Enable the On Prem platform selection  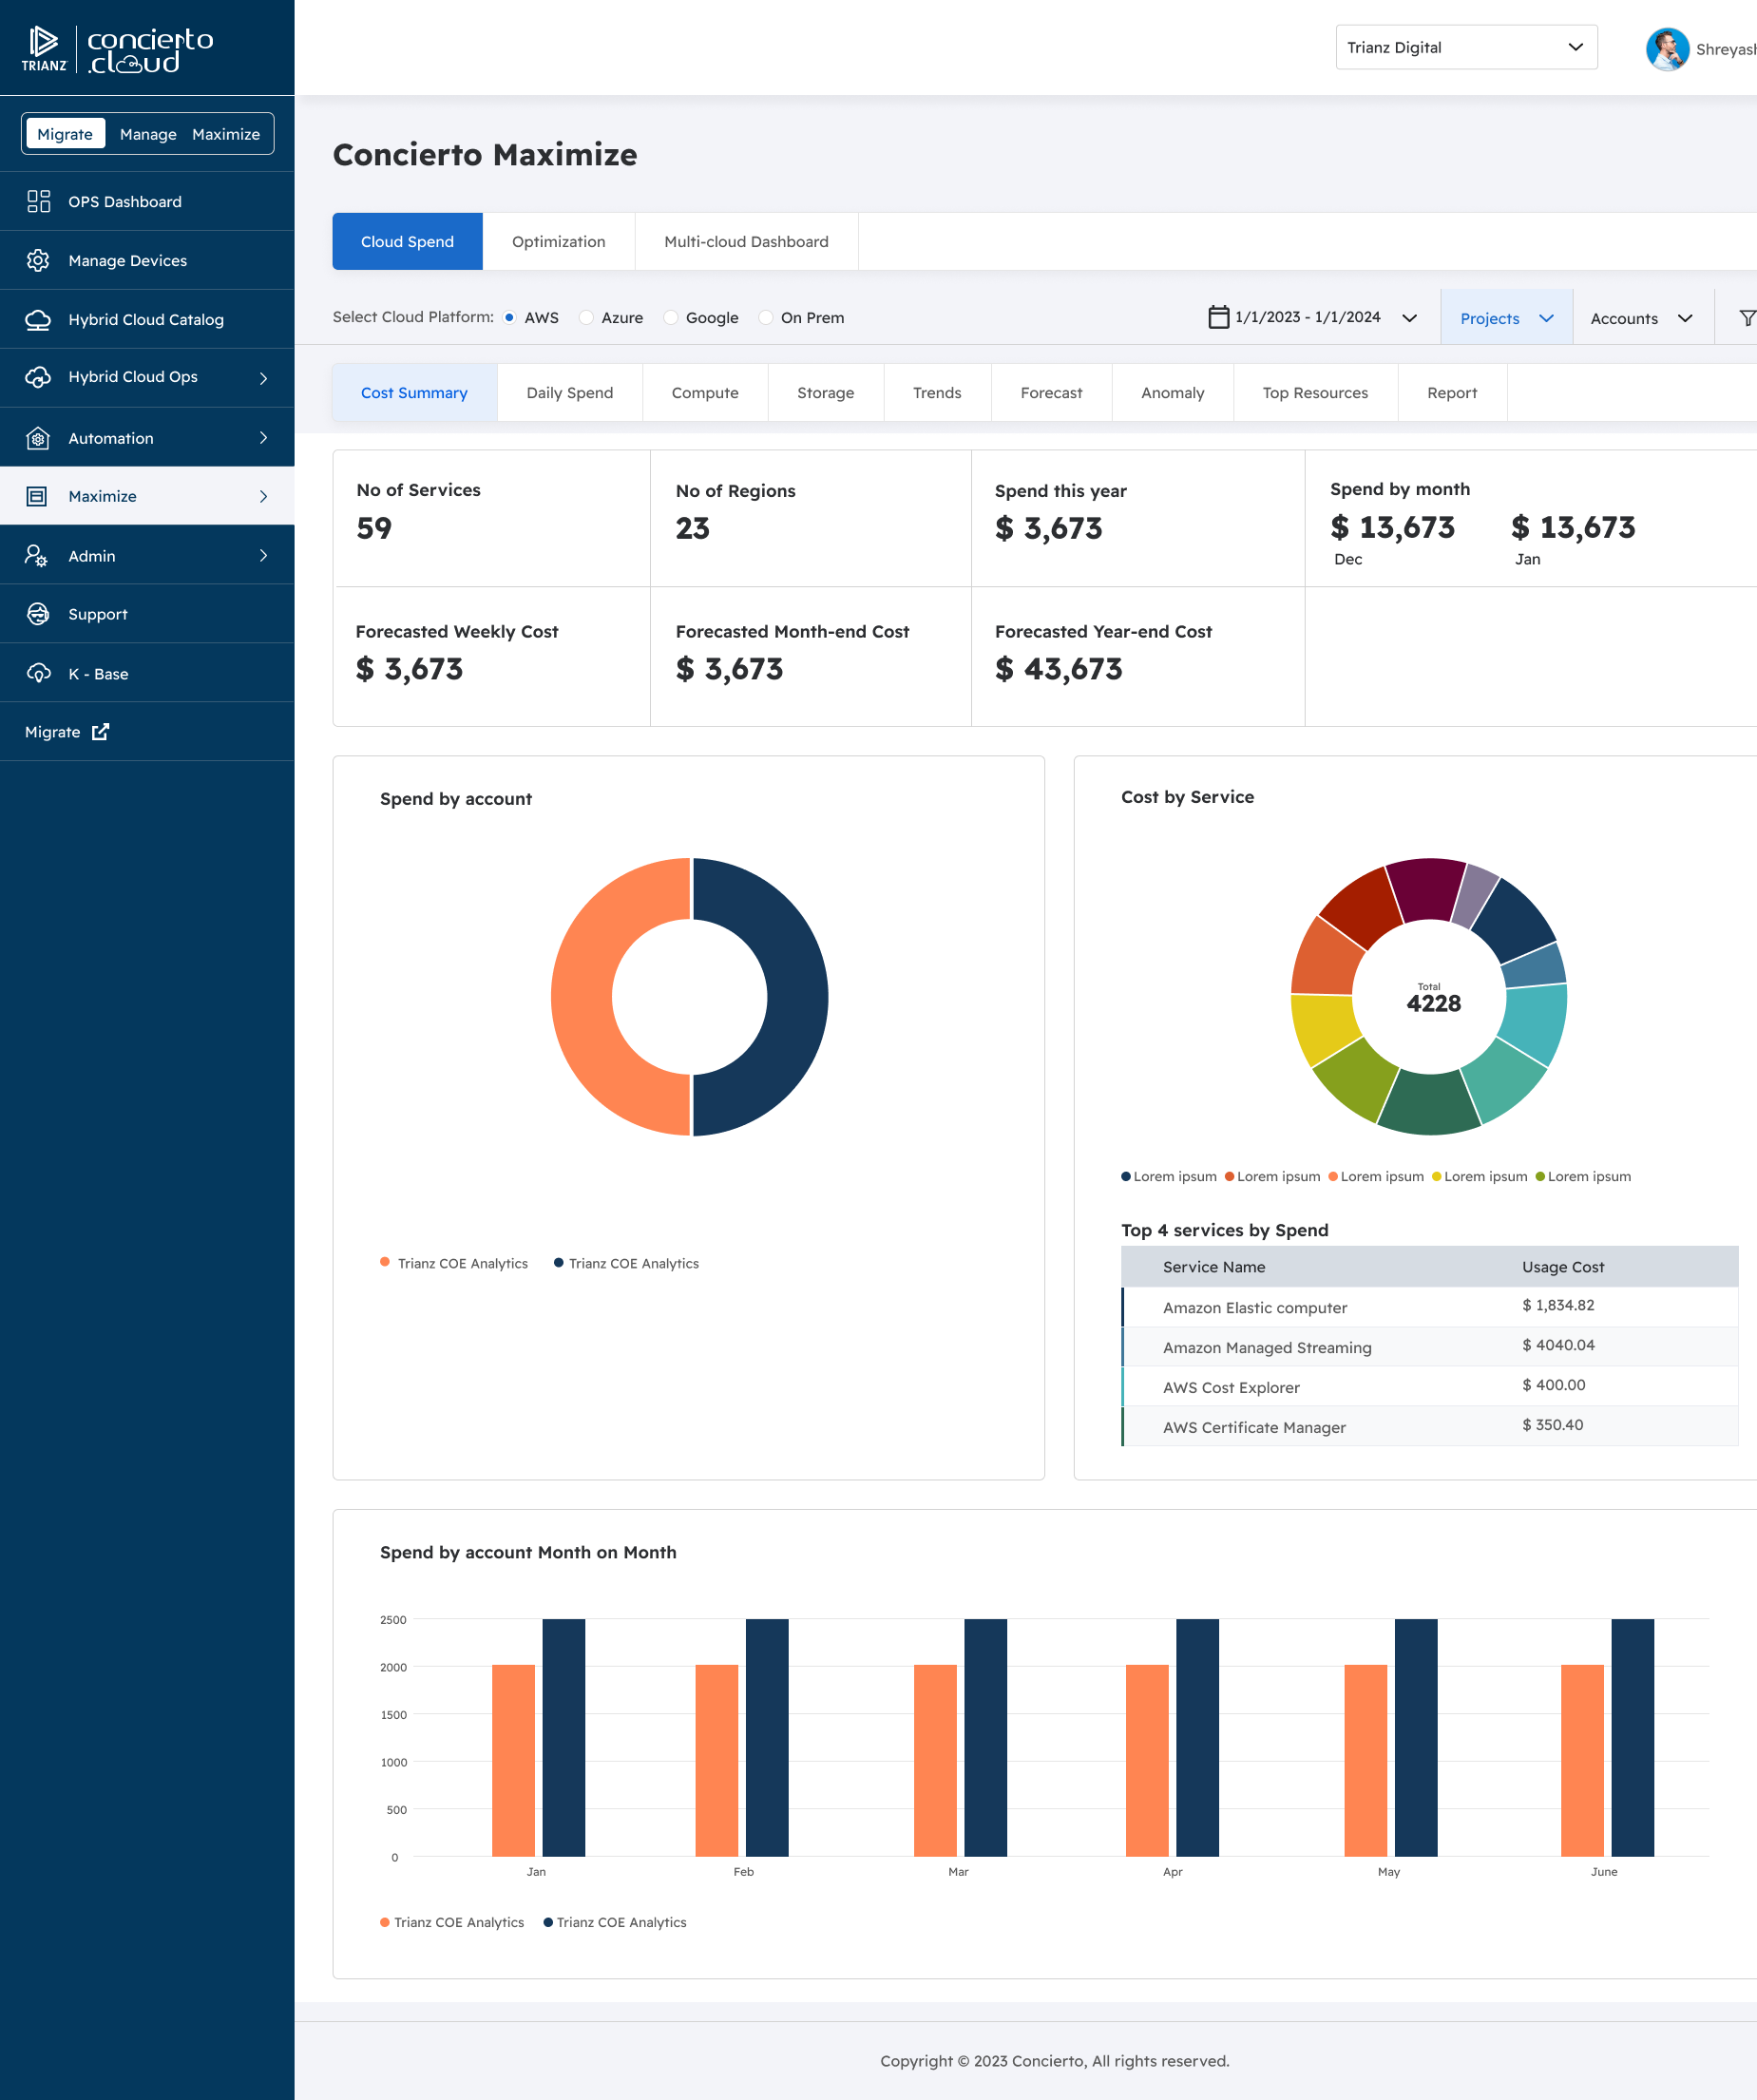pyautogui.click(x=765, y=317)
